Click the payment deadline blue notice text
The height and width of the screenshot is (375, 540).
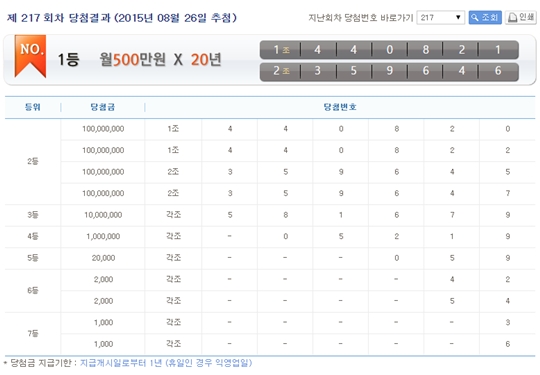166,363
